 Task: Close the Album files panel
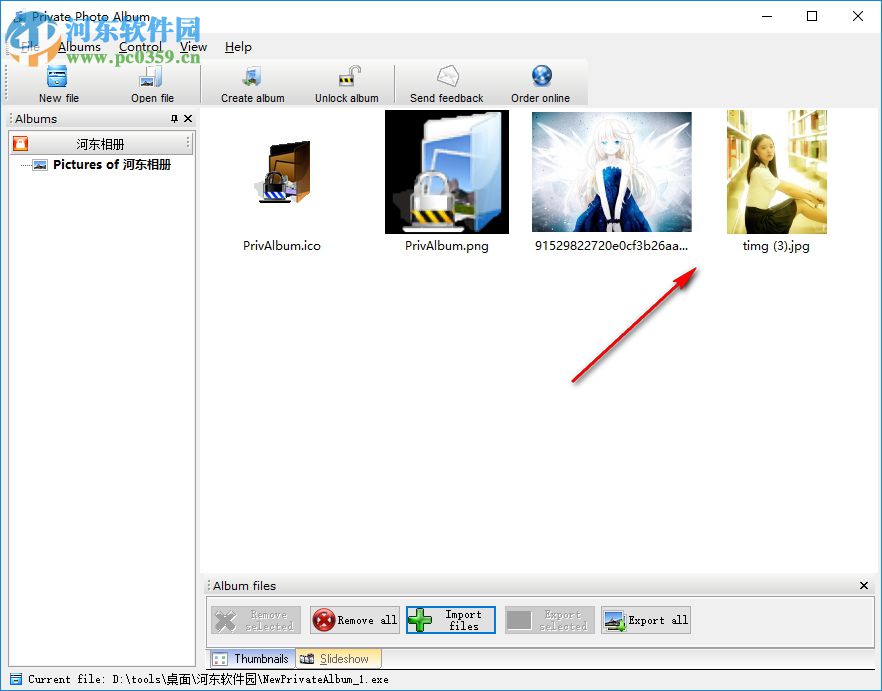coord(864,586)
